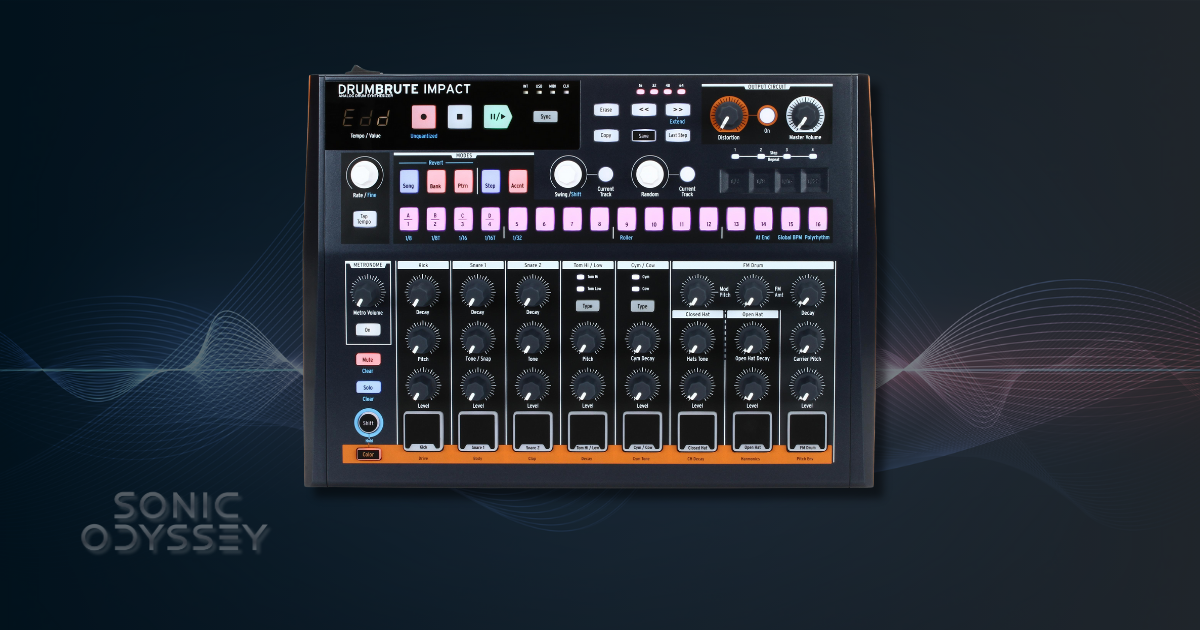1200x630 pixels.
Task: Toggle step button 16 above Polyrhythm
Action: click(x=818, y=219)
